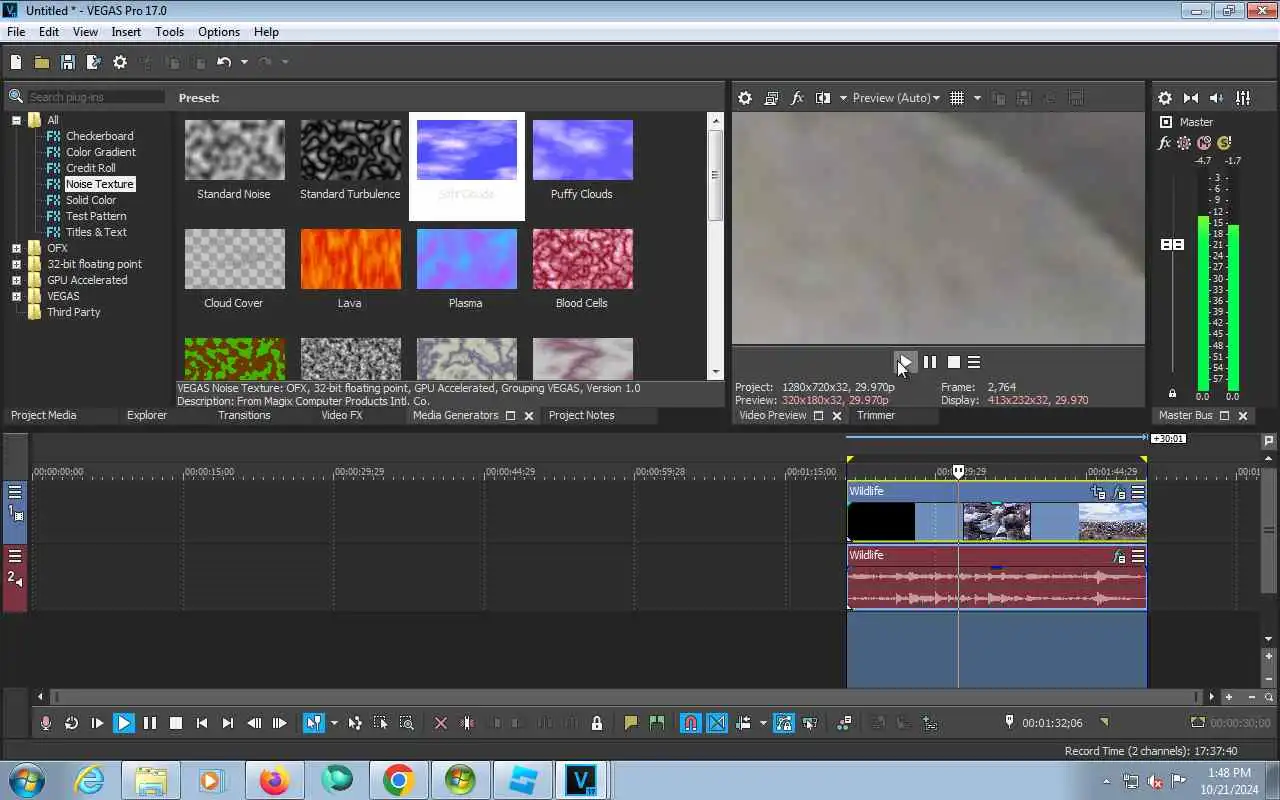Open the overlays grid dropdown arrow
The height and width of the screenshot is (800, 1280).
coord(977,98)
